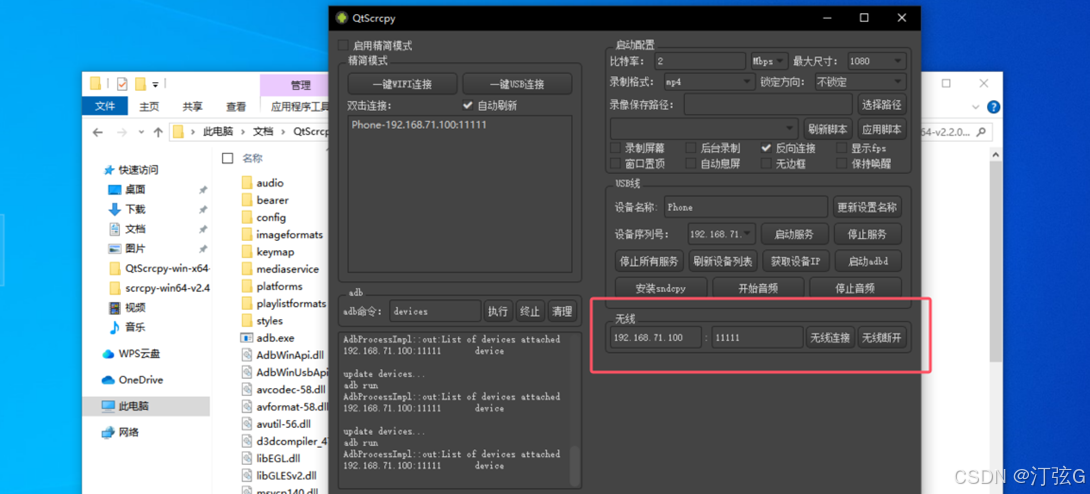Enable the 显示fps checkbox
This screenshot has height=494, width=1090.
(842, 148)
